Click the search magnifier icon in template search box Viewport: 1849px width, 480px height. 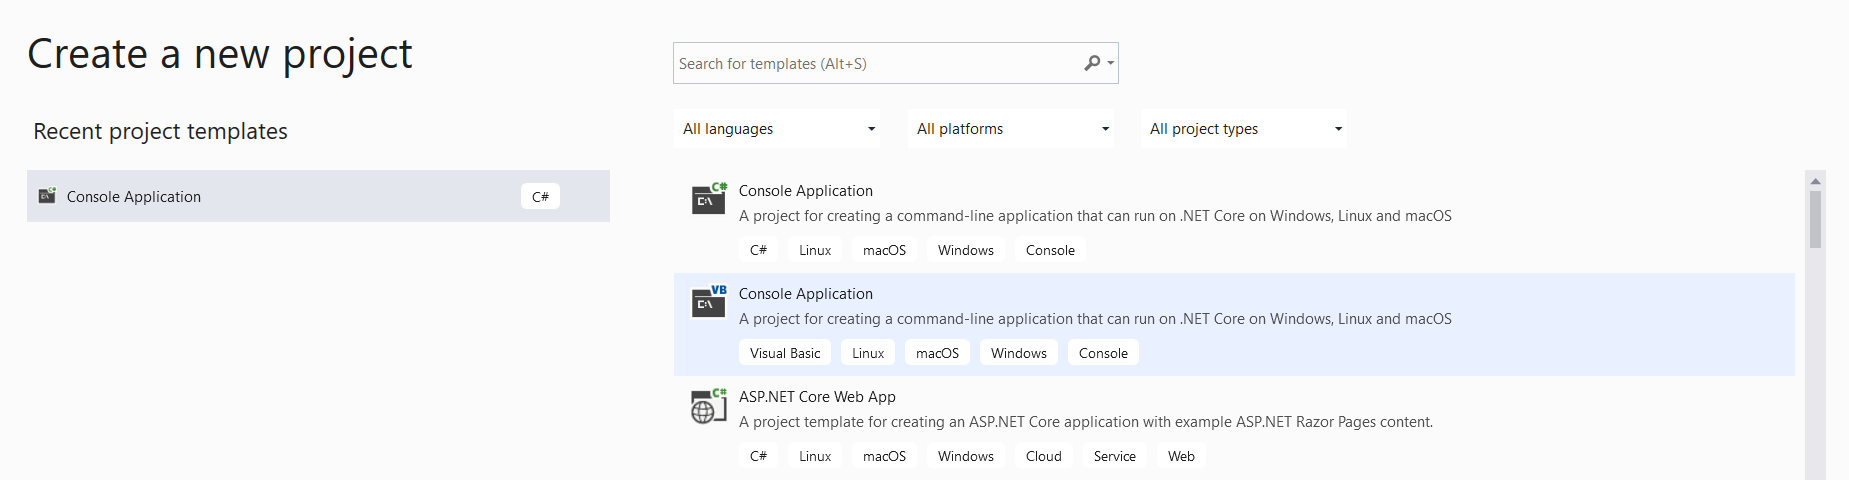point(1092,63)
